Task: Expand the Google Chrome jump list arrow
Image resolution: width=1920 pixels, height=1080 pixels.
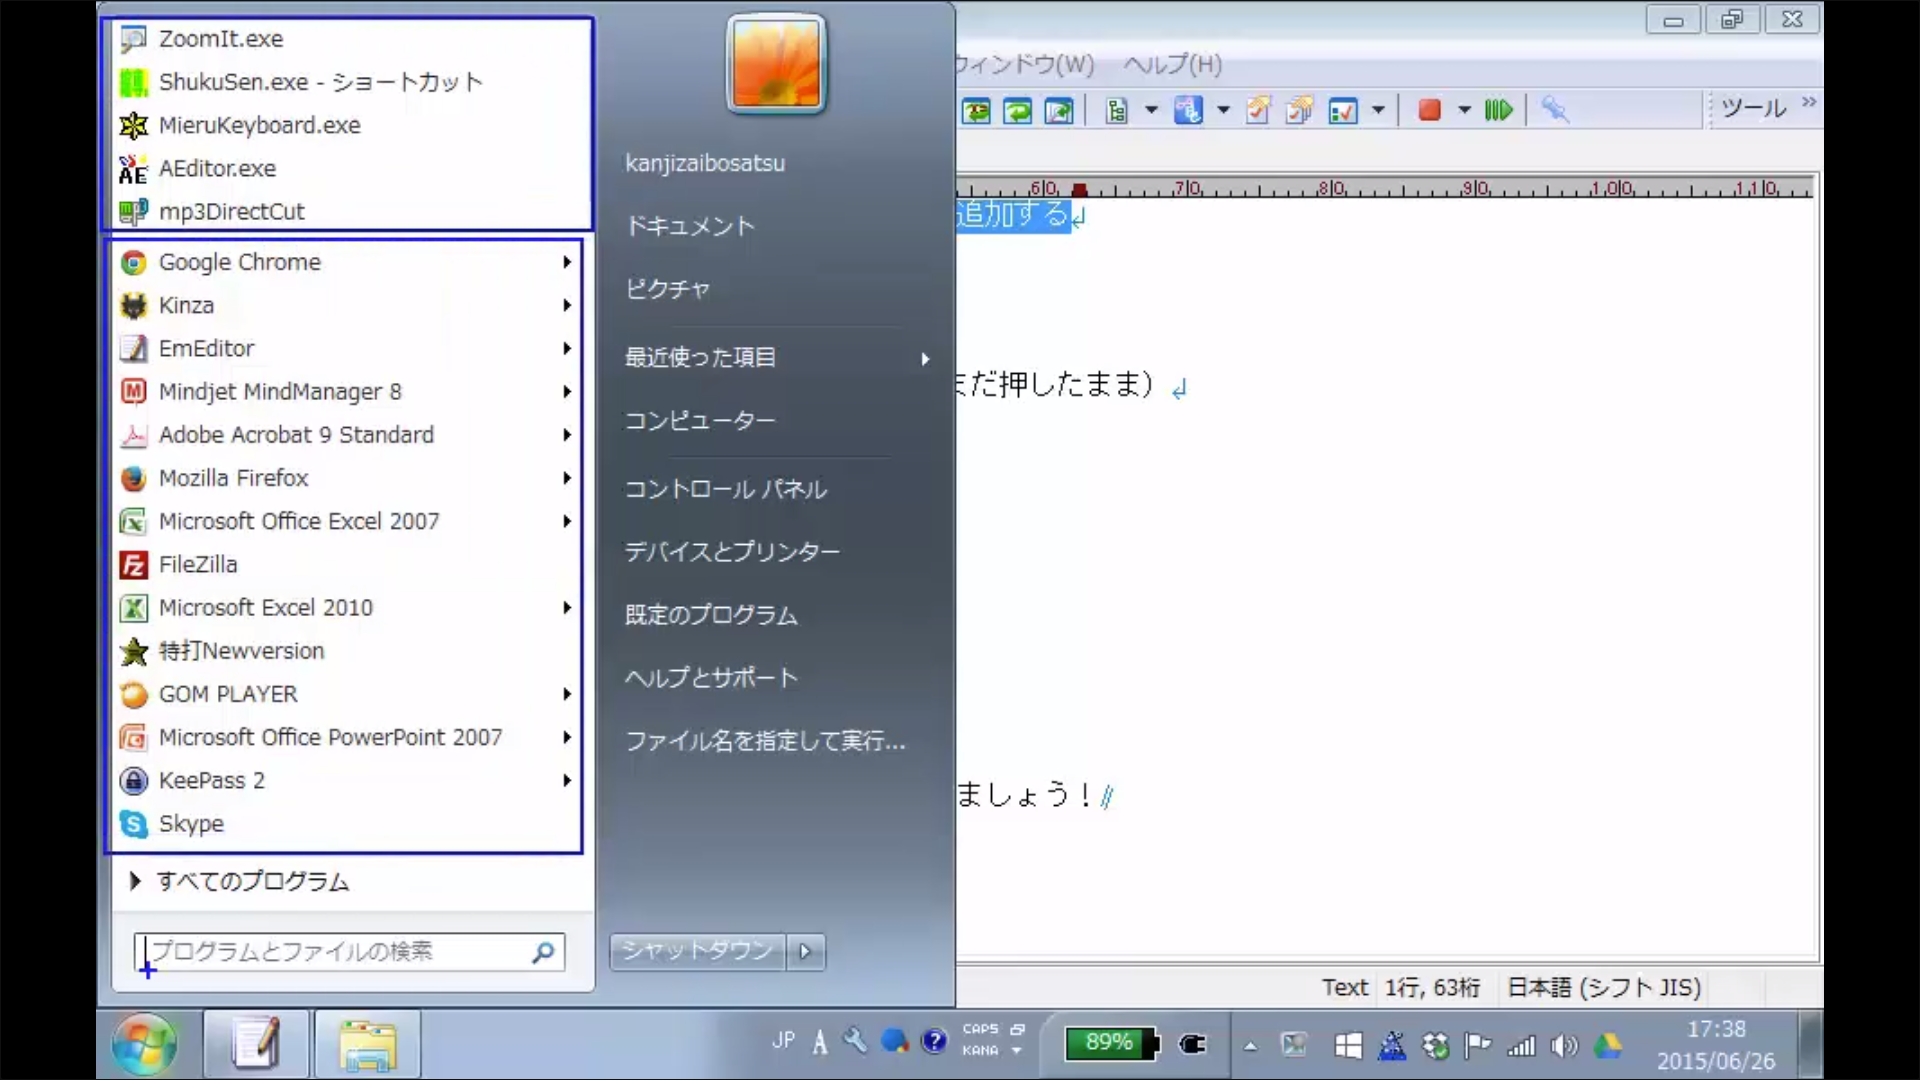Action: 567,262
